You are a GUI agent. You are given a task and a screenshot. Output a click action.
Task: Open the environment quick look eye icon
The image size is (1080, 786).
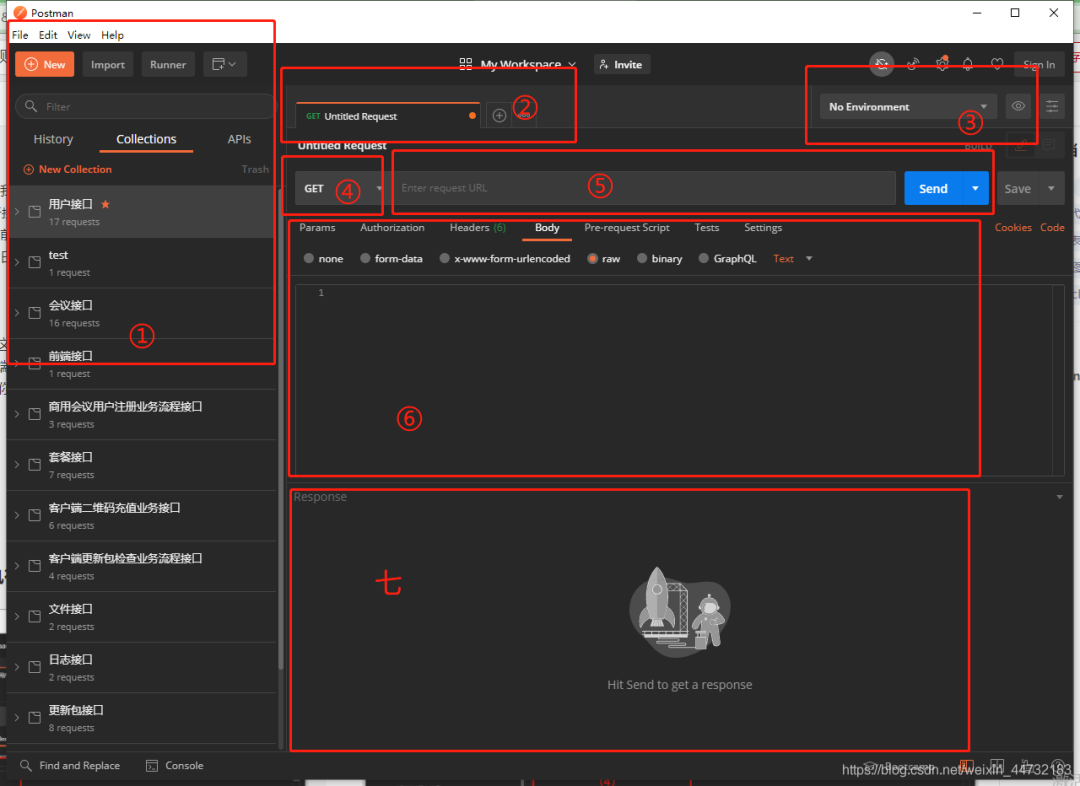click(1018, 106)
